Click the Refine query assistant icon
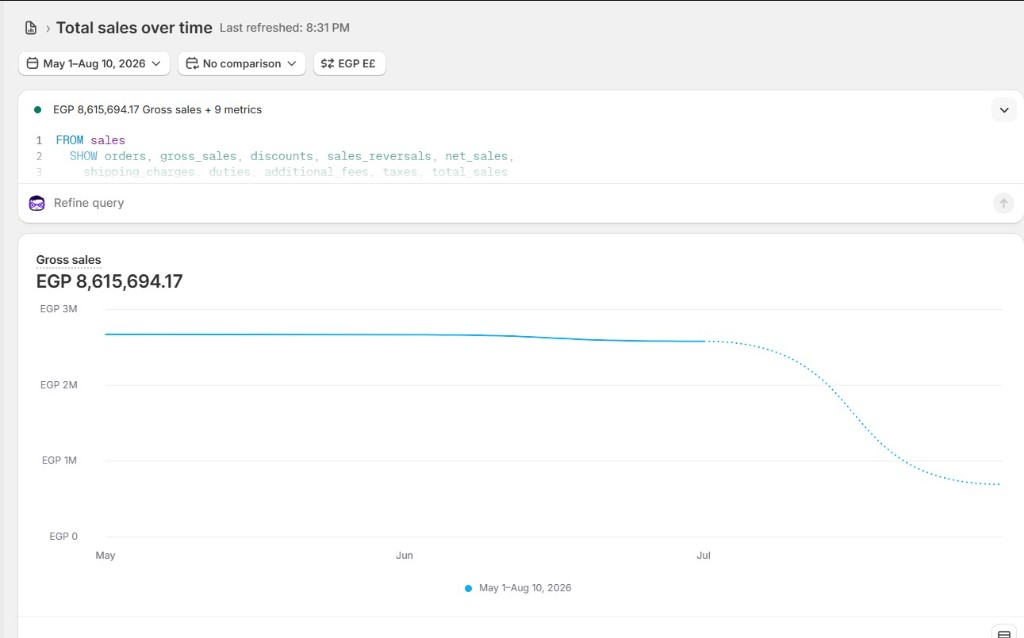Screen dimensions: 1024x638 click(37, 203)
